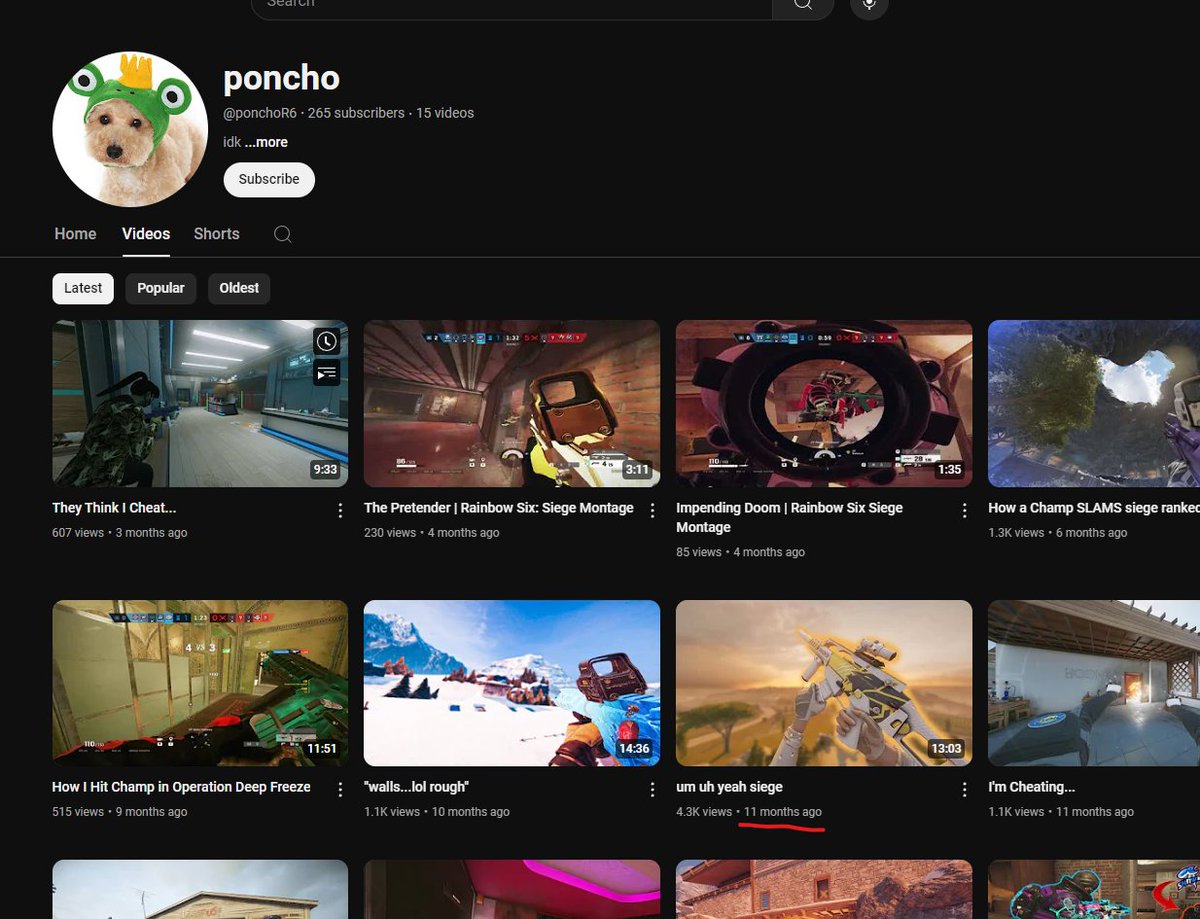The height and width of the screenshot is (919, 1200).
Task: Add "They Think I Cheat" to queue icon
Action: click(326, 373)
